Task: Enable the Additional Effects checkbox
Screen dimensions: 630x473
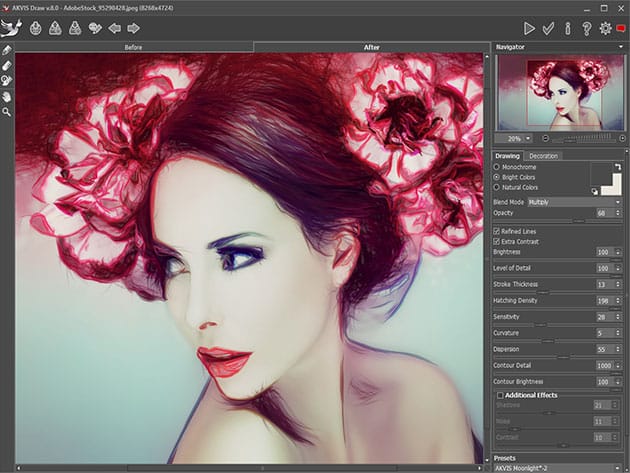Action: (x=500, y=395)
